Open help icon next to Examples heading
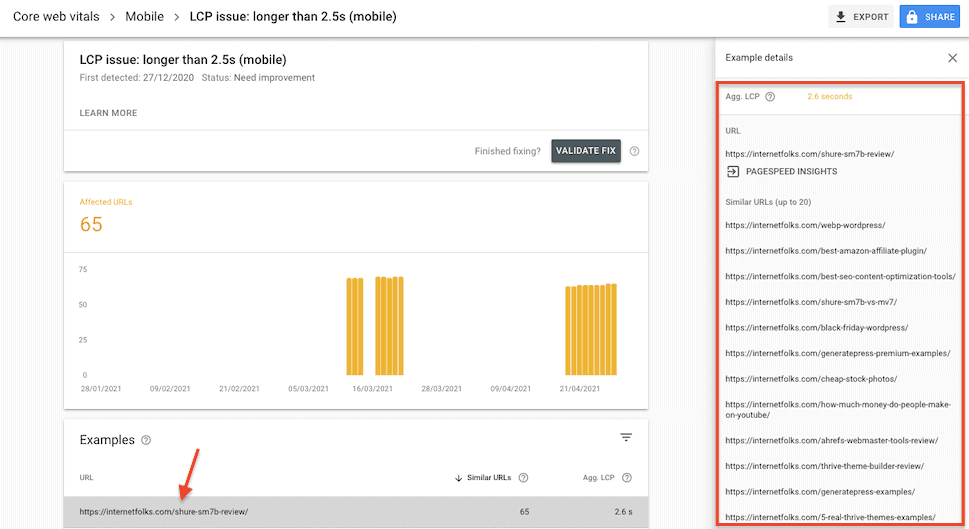The width and height of the screenshot is (969, 529). click(146, 440)
